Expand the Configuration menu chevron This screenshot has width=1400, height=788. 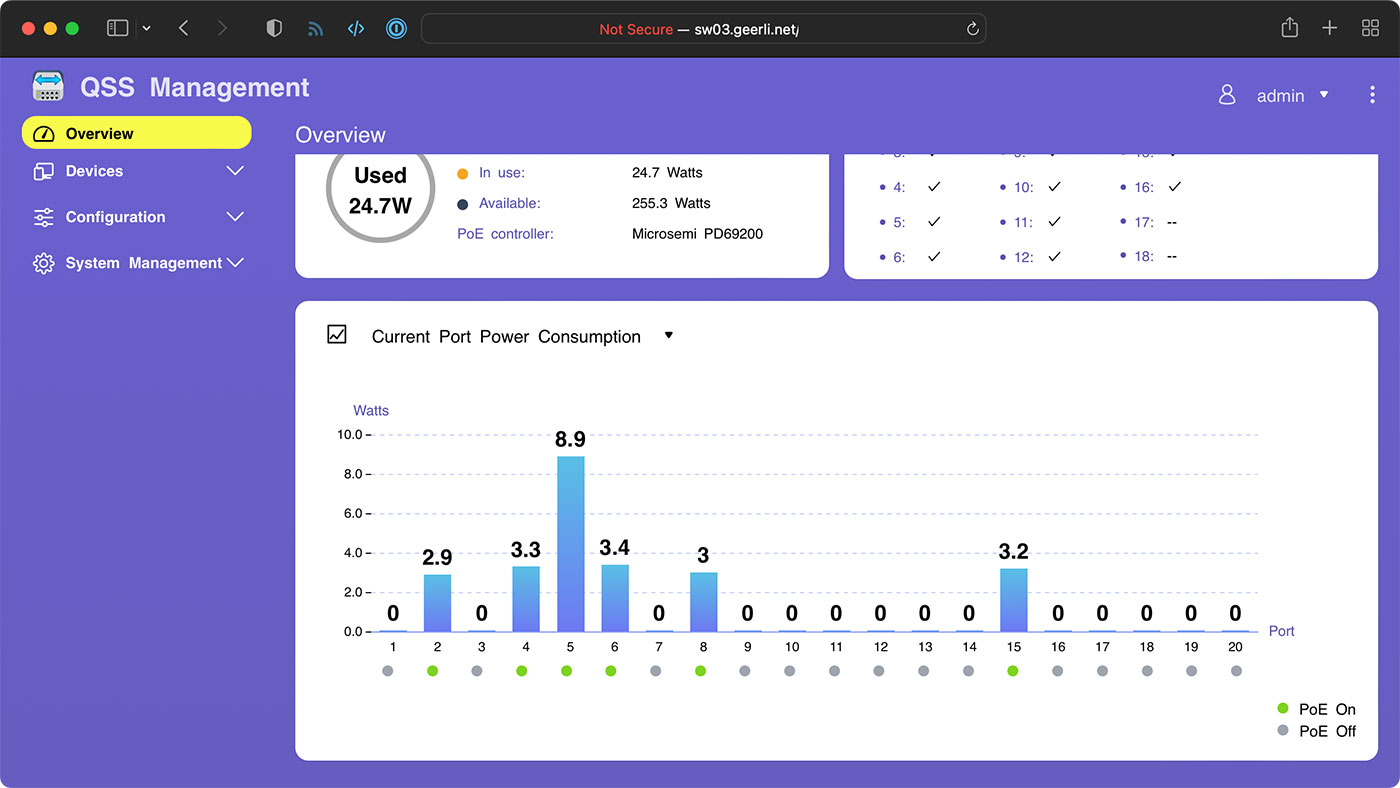(x=235, y=217)
